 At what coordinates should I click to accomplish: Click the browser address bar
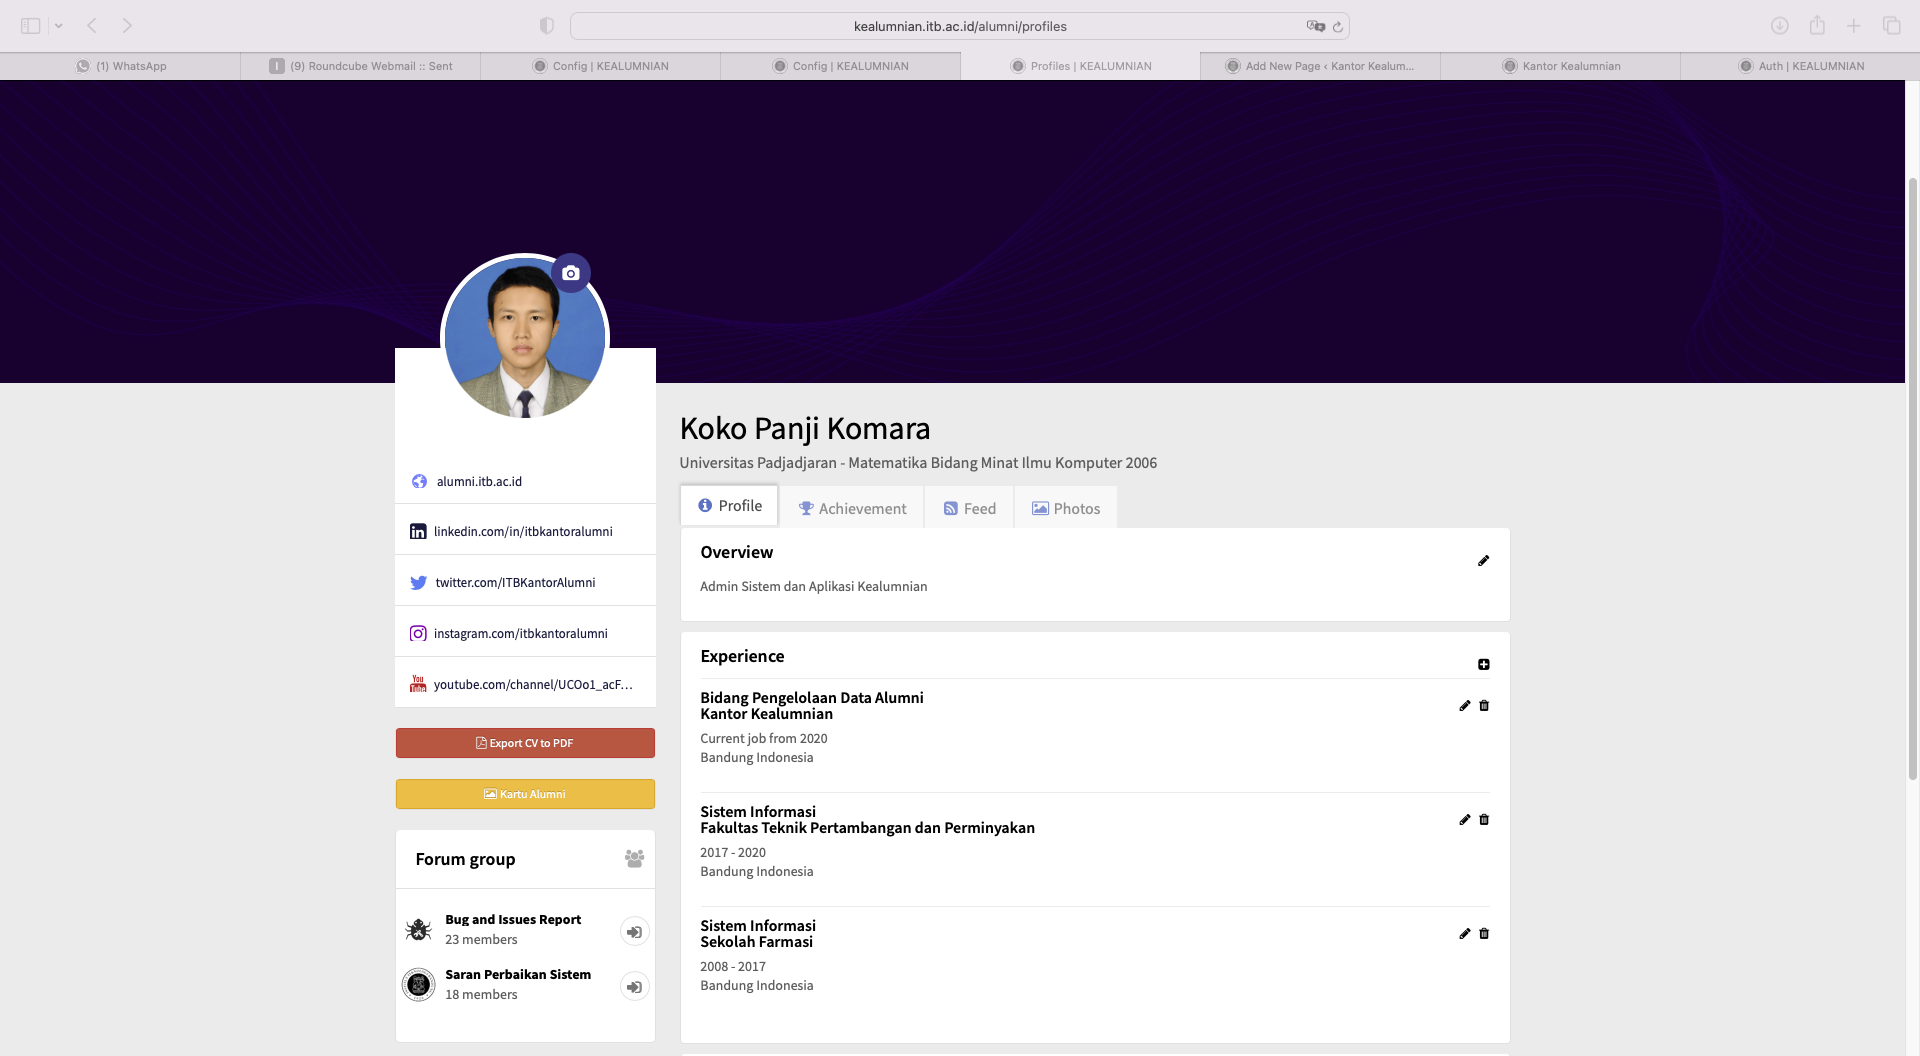click(959, 26)
